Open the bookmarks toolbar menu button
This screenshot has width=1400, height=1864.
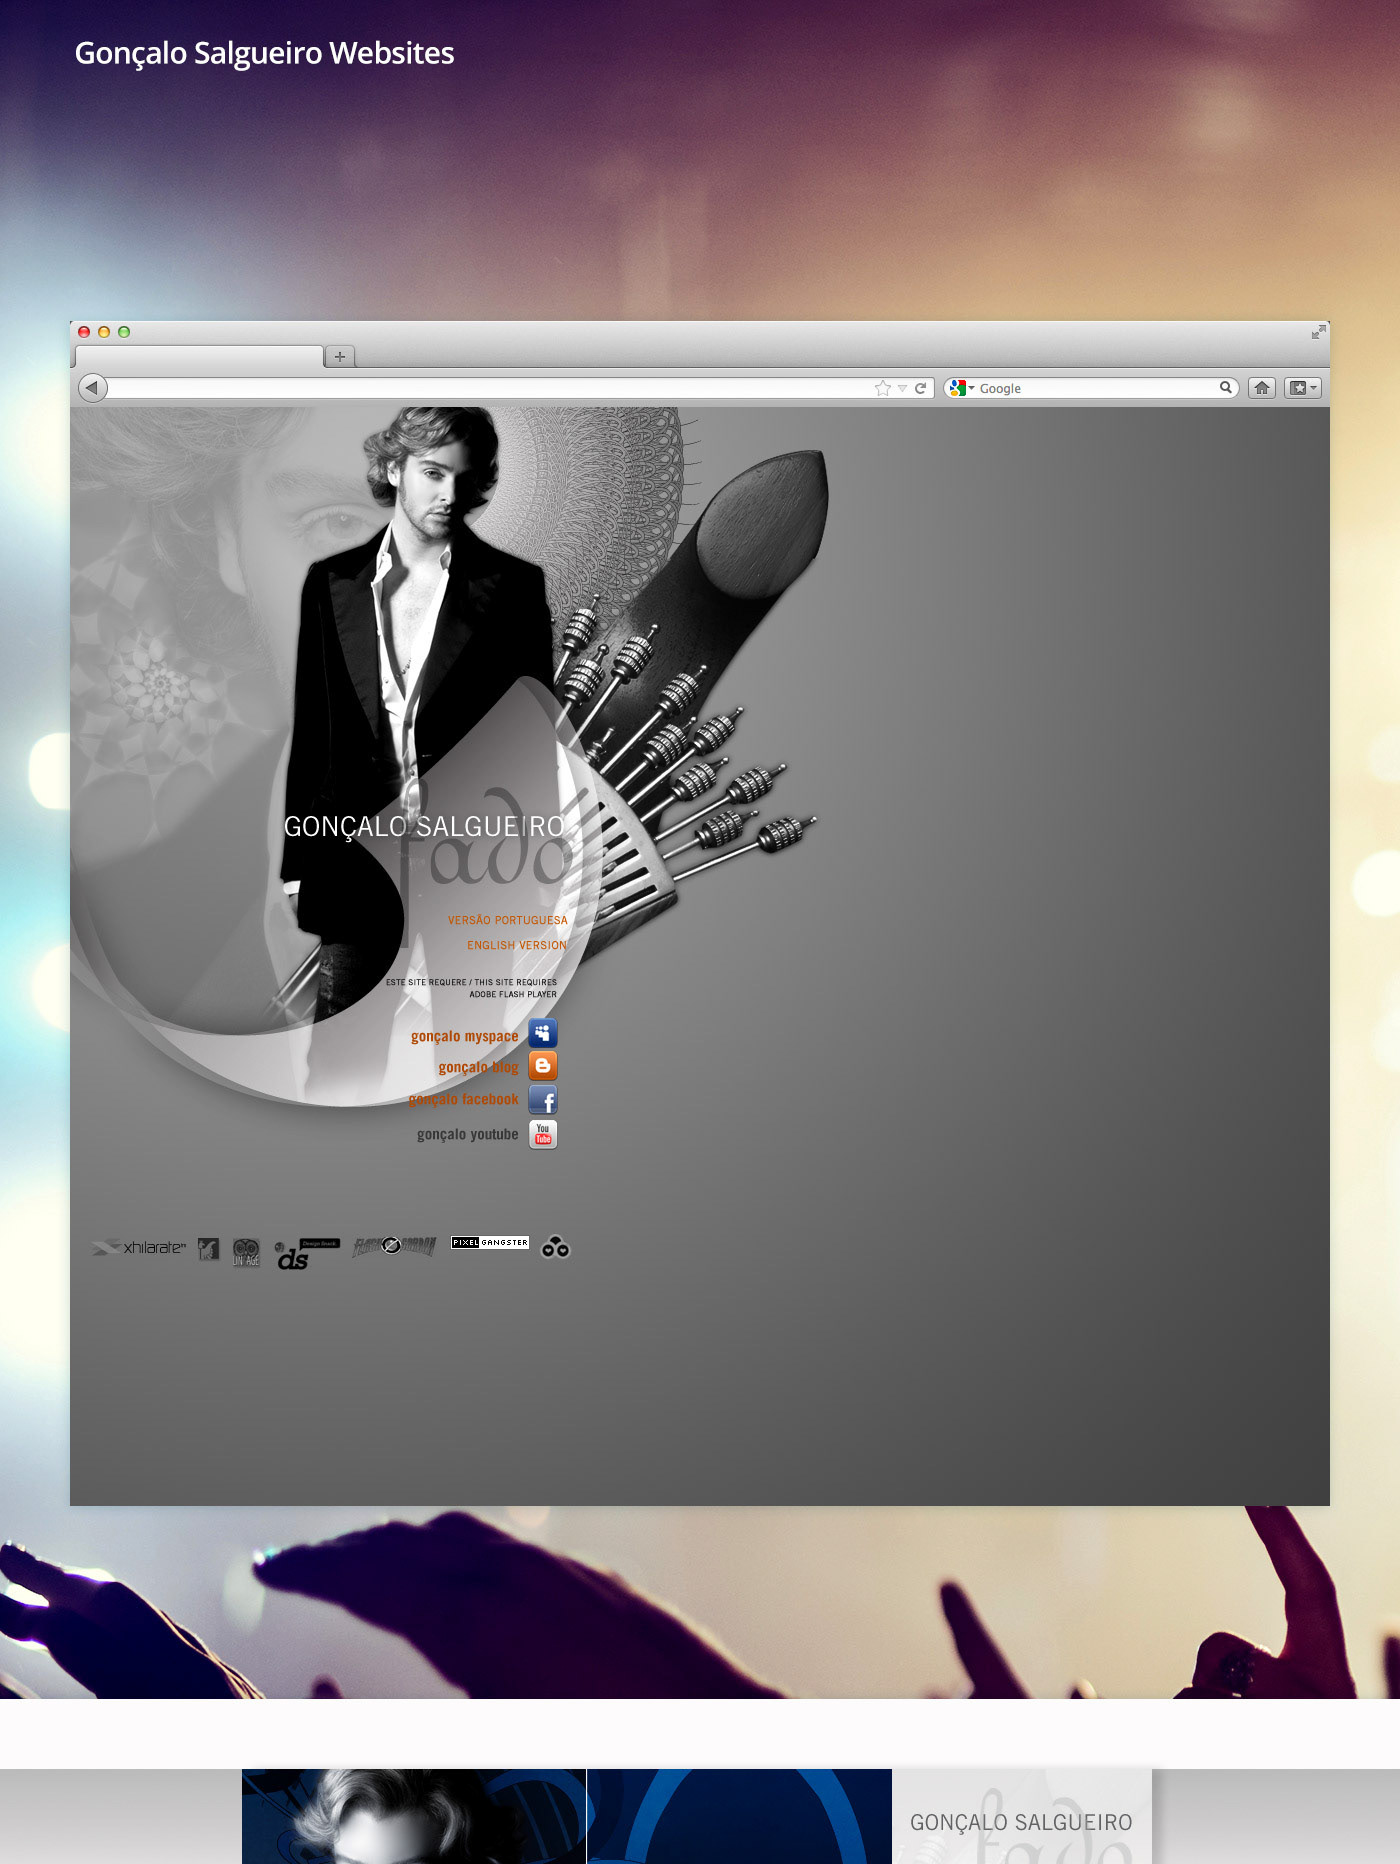pyautogui.click(x=1303, y=388)
